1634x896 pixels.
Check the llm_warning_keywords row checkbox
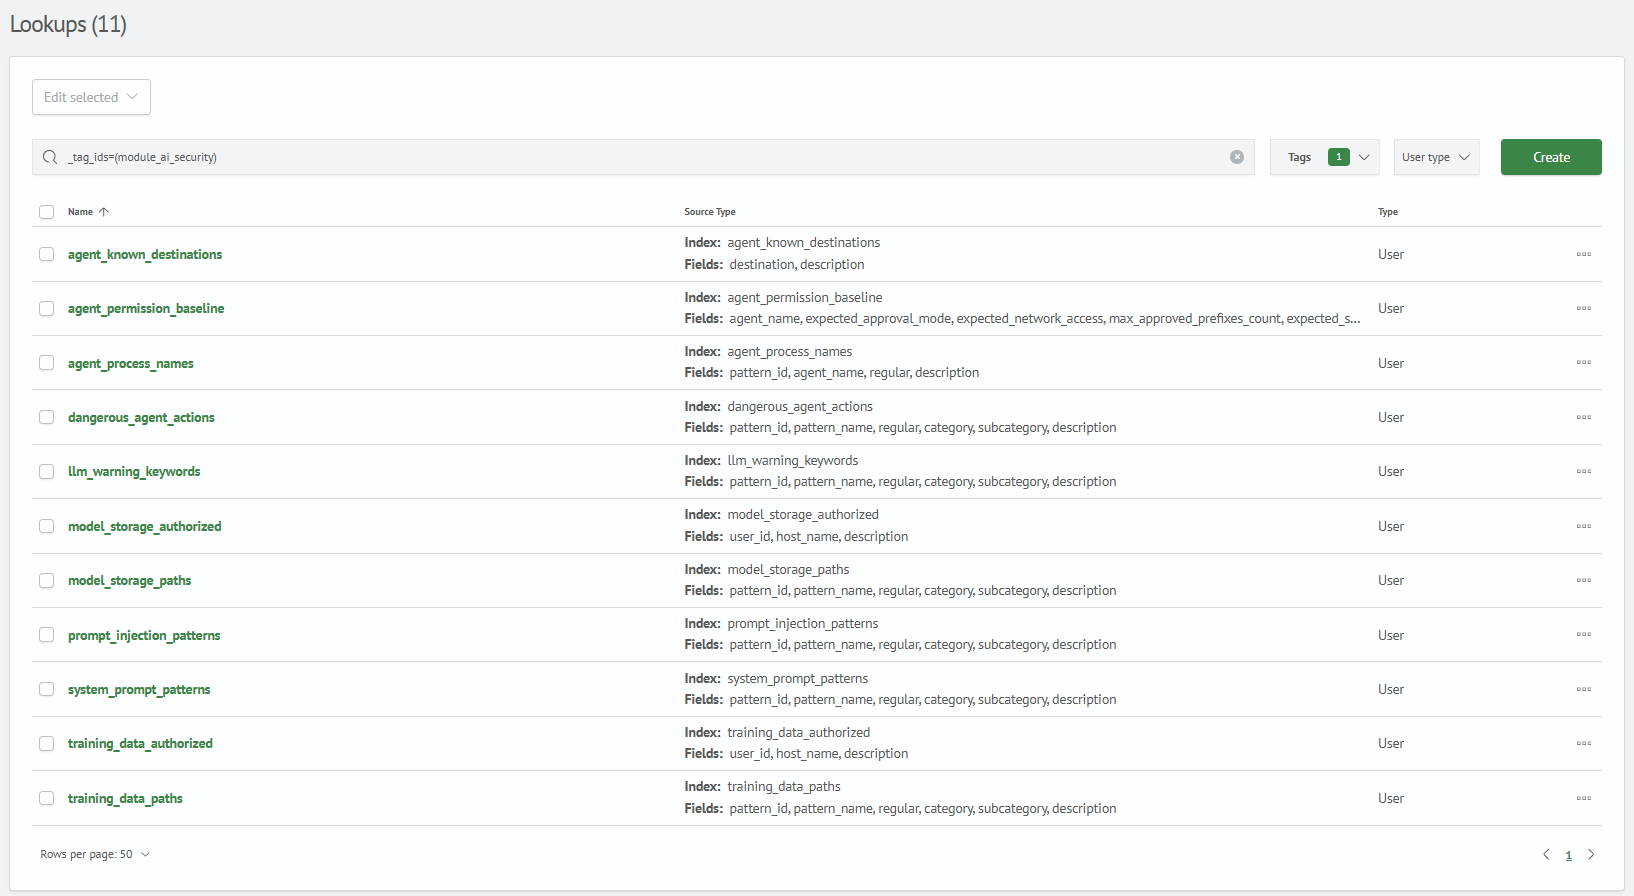click(x=46, y=471)
